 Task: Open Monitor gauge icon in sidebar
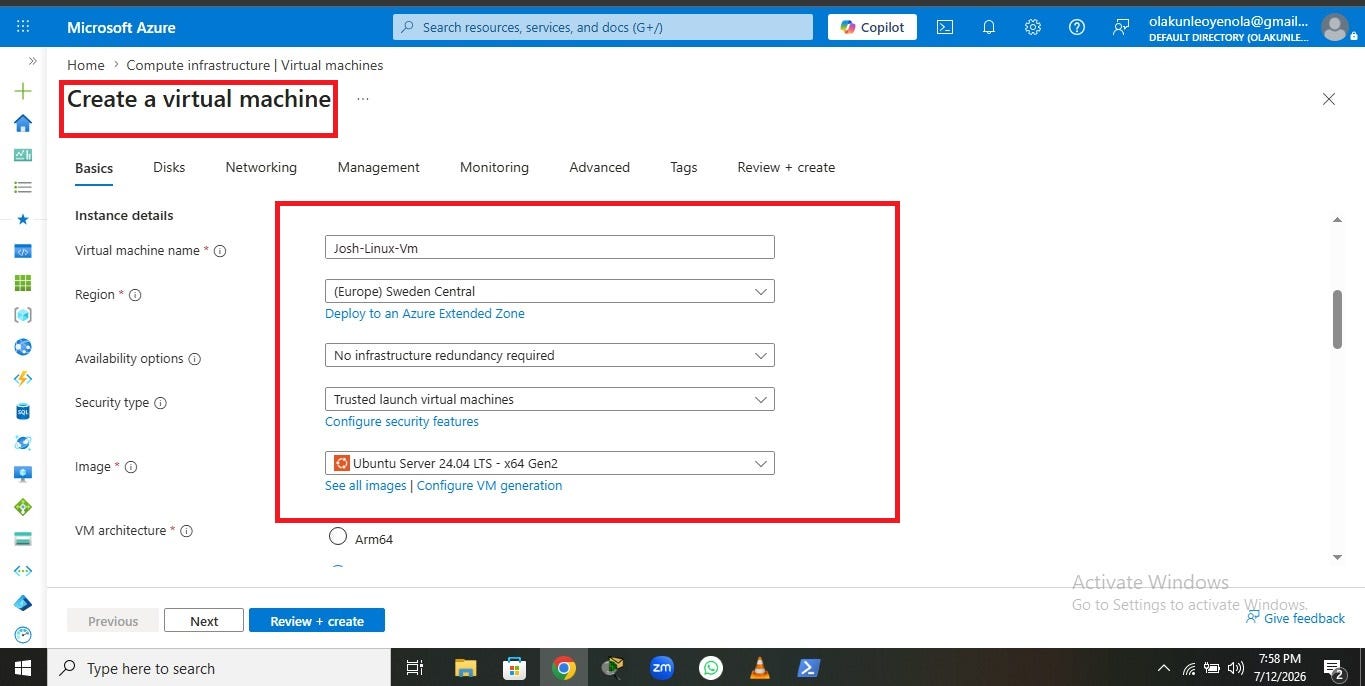tap(23, 635)
